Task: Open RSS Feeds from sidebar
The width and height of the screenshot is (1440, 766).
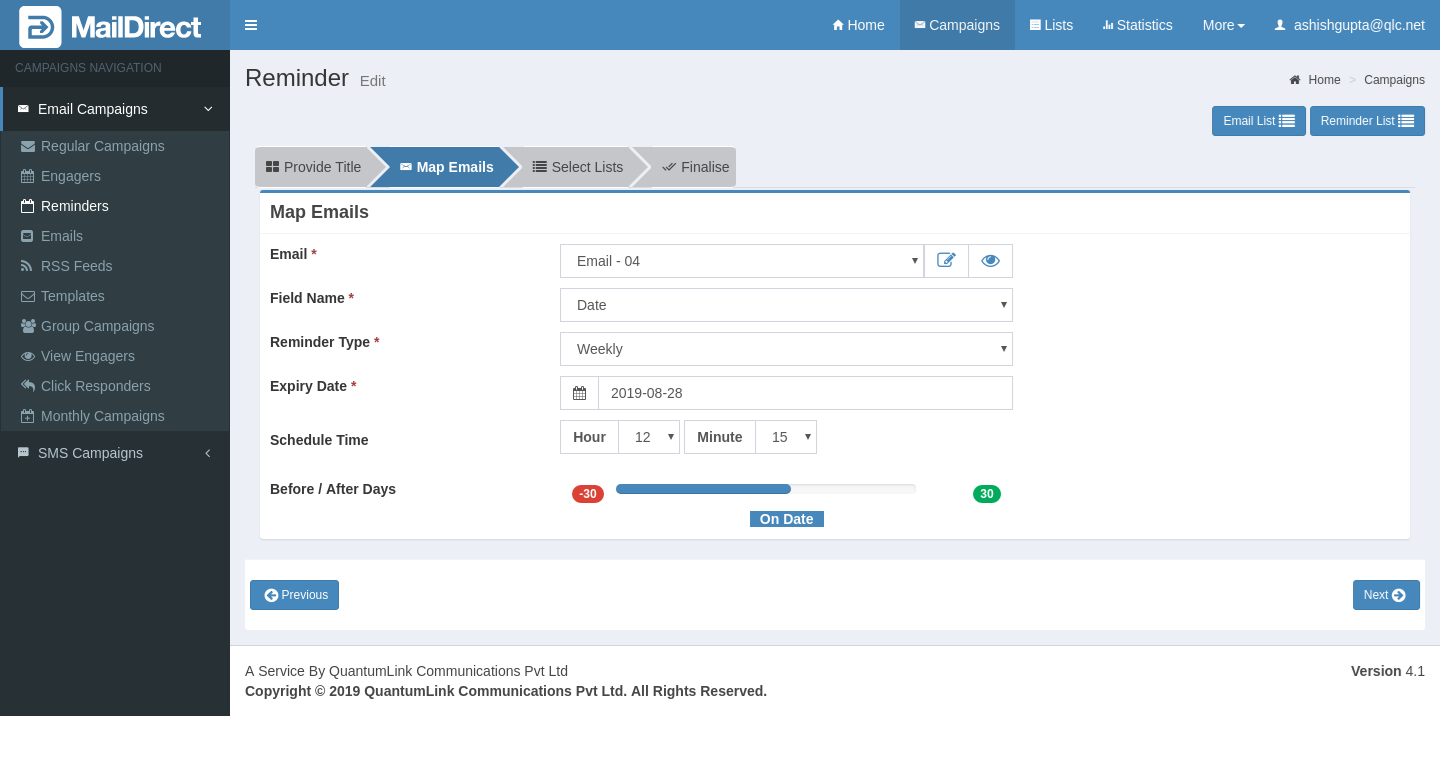Action: tap(76, 266)
